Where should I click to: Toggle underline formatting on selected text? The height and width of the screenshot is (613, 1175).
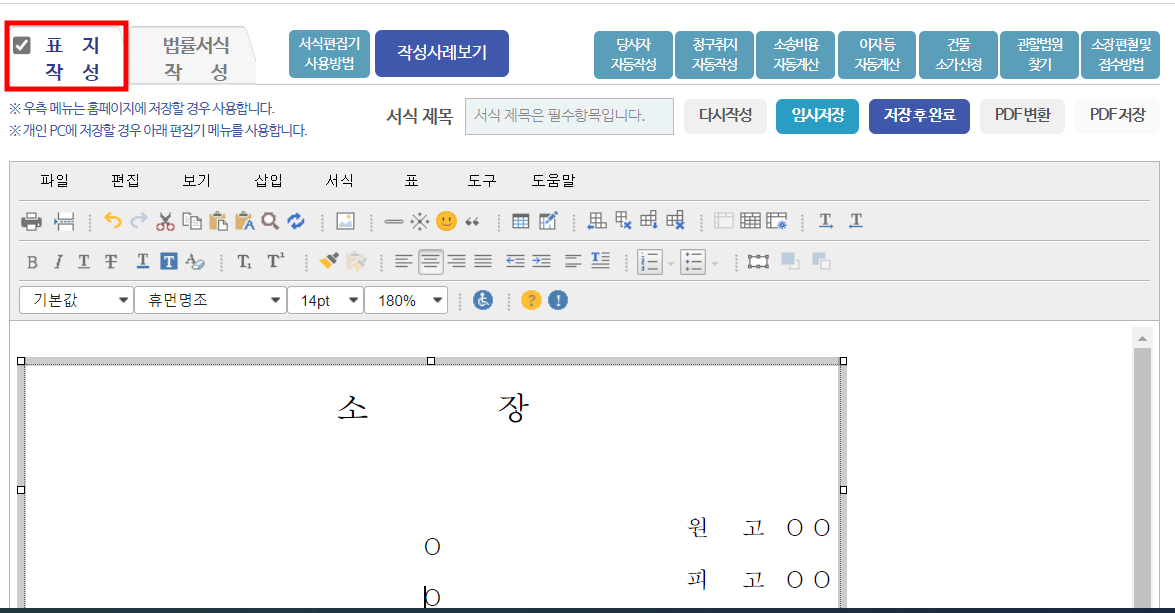[x=83, y=261]
